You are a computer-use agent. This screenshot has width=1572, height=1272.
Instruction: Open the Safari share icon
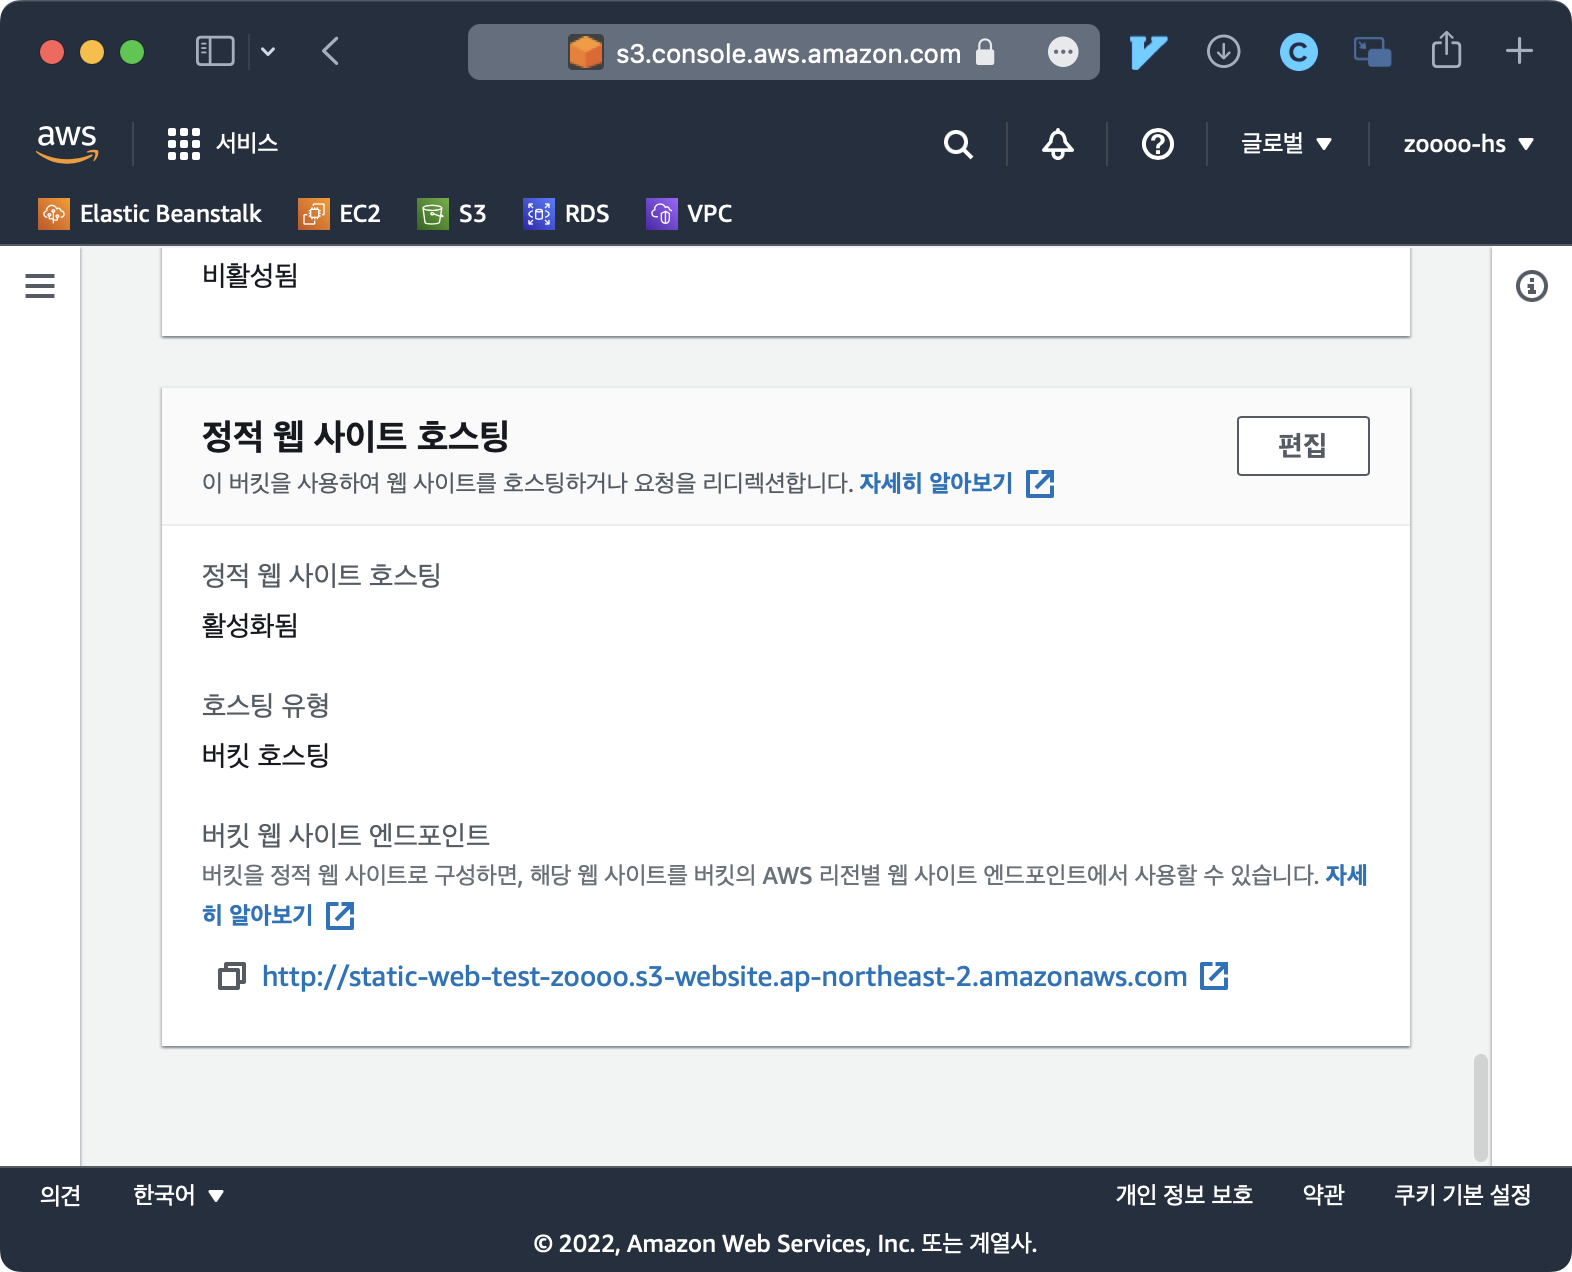[1446, 50]
